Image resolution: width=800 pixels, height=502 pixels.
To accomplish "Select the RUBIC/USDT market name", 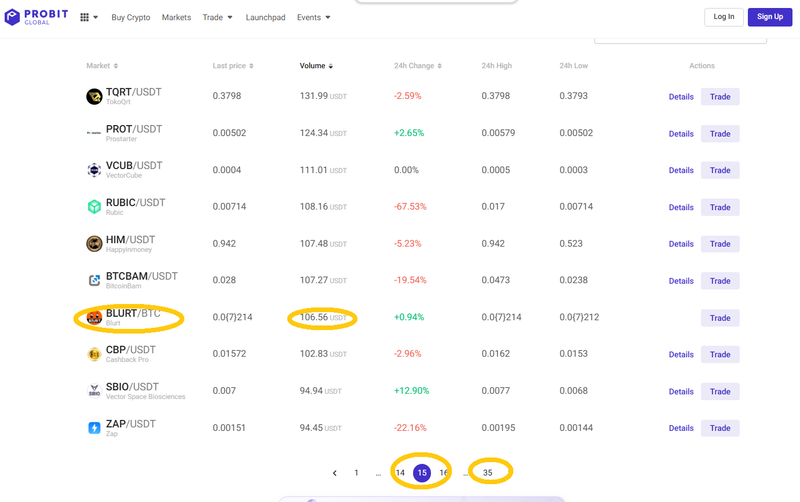I will click(x=136, y=203).
